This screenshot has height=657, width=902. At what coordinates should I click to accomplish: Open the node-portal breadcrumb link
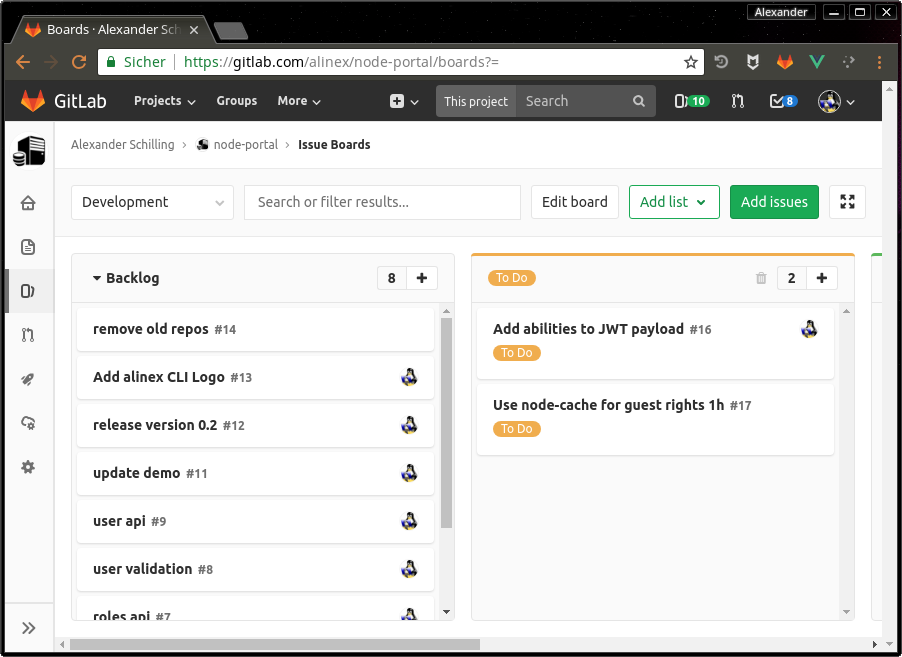(x=245, y=144)
